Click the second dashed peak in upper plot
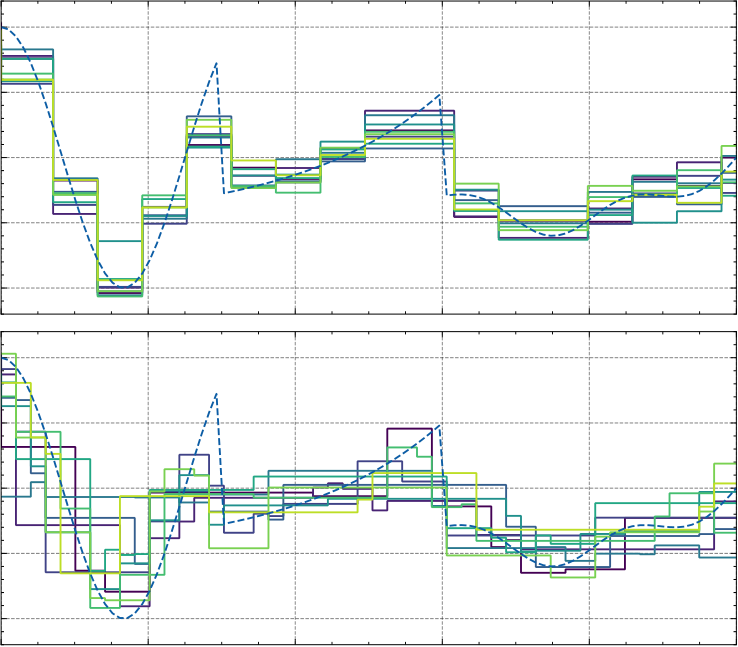This screenshot has width=738, height=647. coord(440,95)
